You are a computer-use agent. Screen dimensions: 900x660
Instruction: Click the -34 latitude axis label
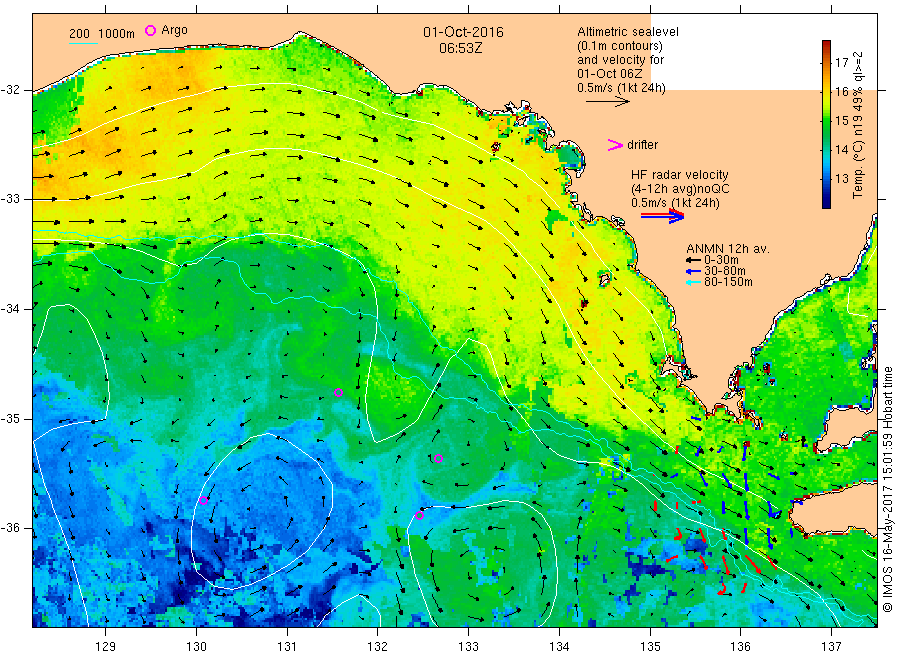pos(10,309)
